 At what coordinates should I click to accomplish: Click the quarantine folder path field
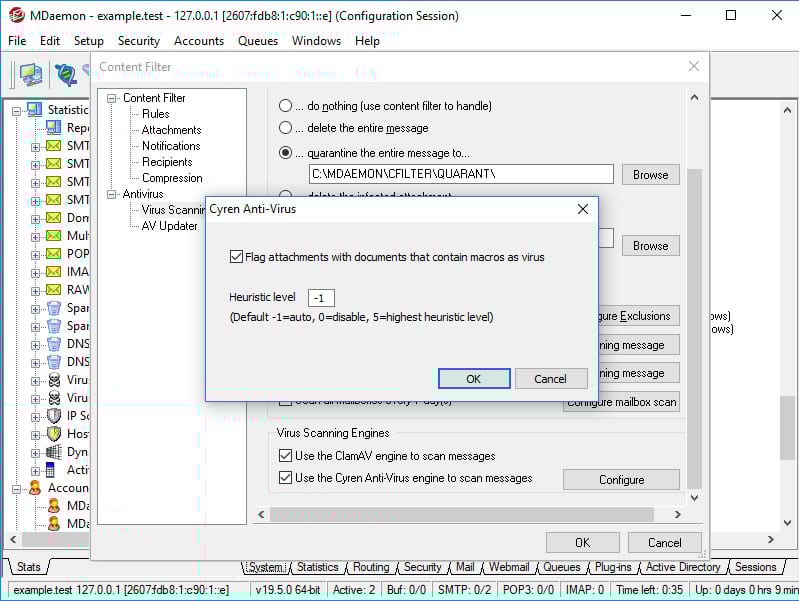(461, 174)
